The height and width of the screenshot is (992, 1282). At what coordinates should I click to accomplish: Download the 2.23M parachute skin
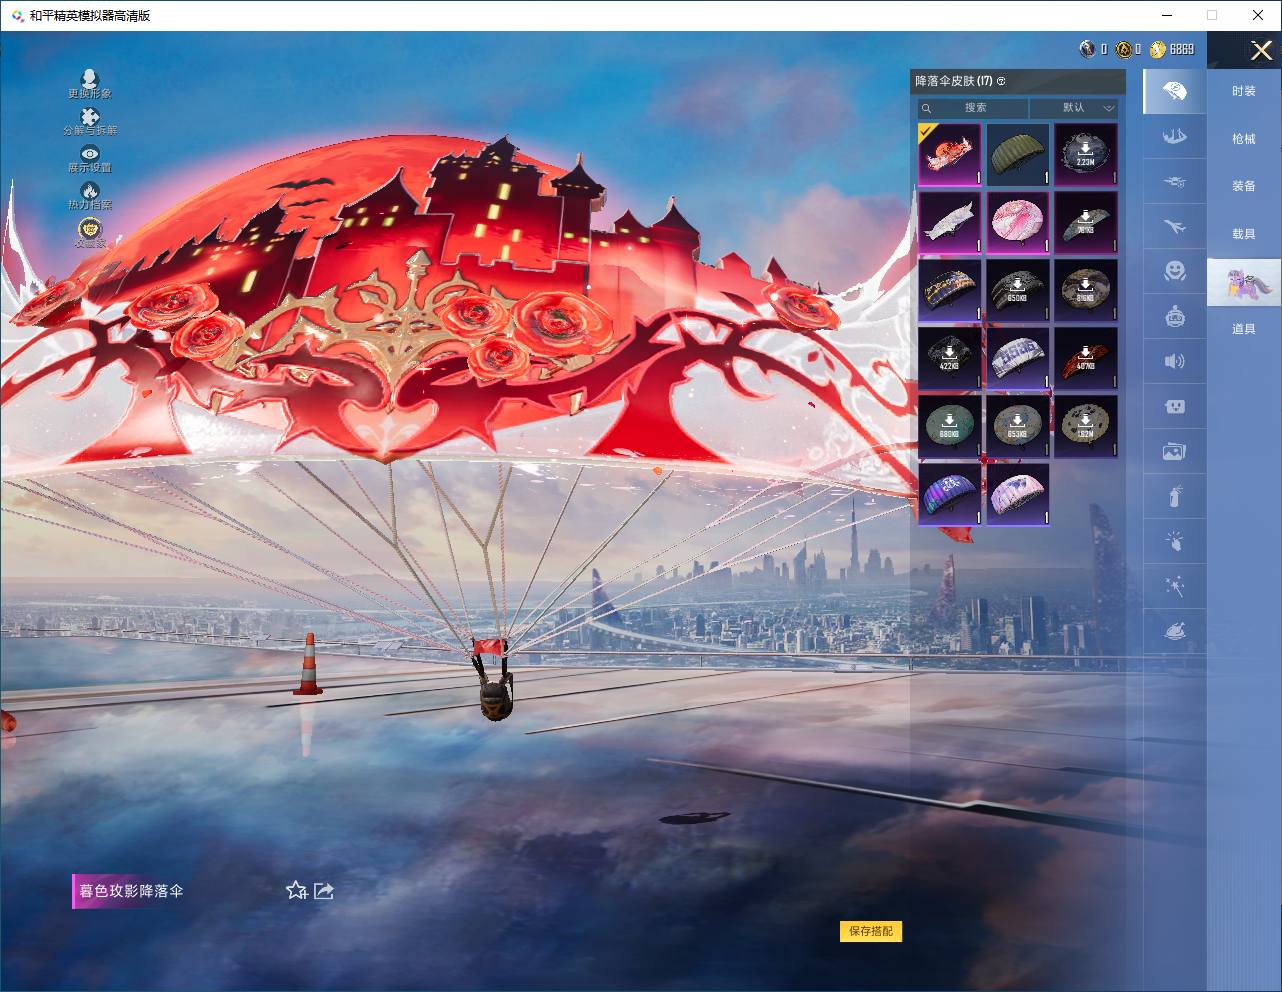point(1085,154)
